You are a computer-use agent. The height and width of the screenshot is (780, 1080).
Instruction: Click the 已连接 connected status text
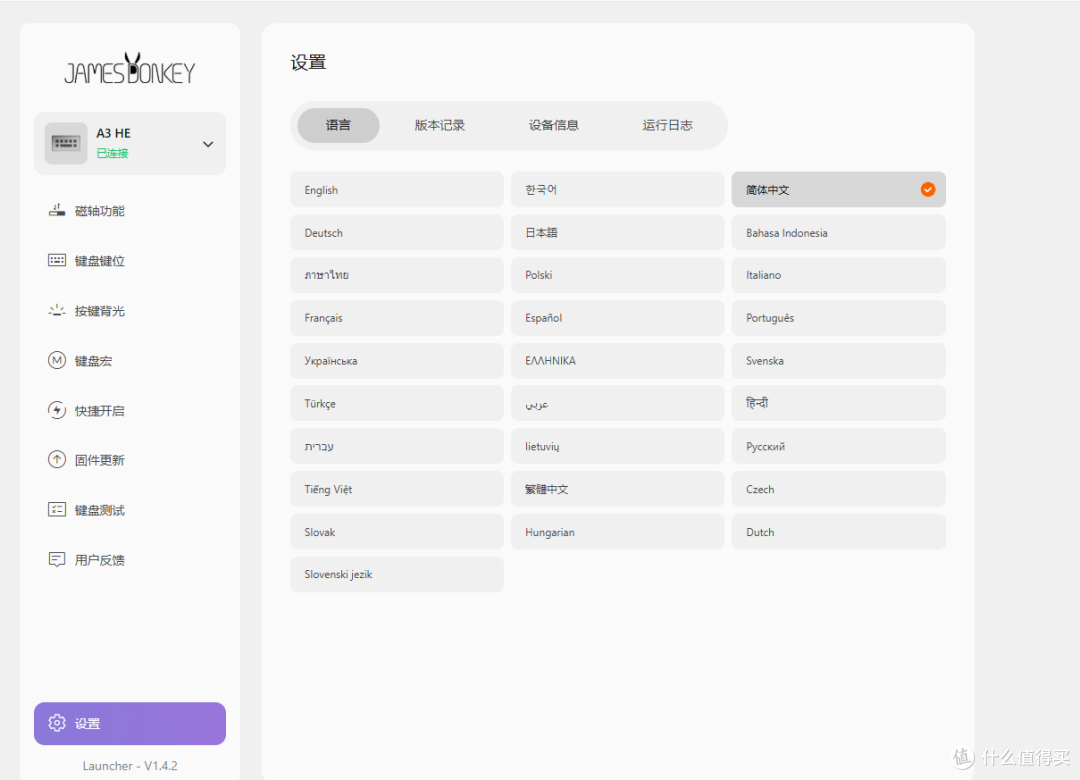112,153
